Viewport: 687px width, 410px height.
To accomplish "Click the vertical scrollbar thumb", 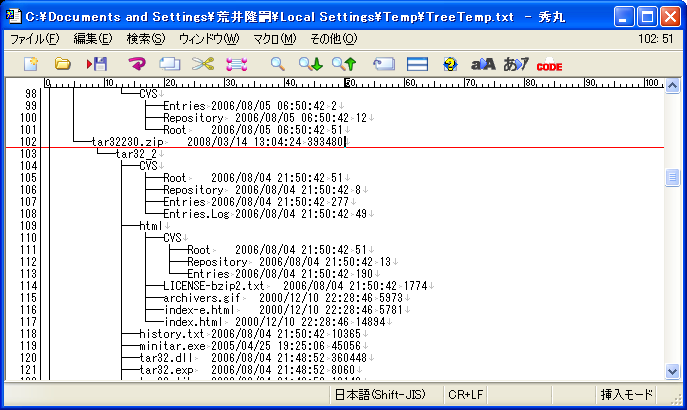I will pyautogui.click(x=673, y=178).
